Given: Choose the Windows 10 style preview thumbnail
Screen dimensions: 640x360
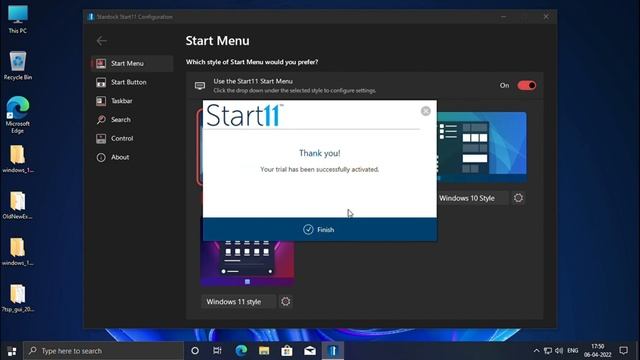Looking at the screenshot, I should point(482,147).
